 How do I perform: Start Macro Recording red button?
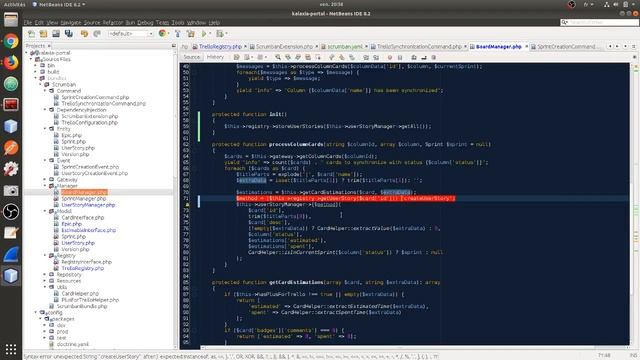tap(390, 58)
